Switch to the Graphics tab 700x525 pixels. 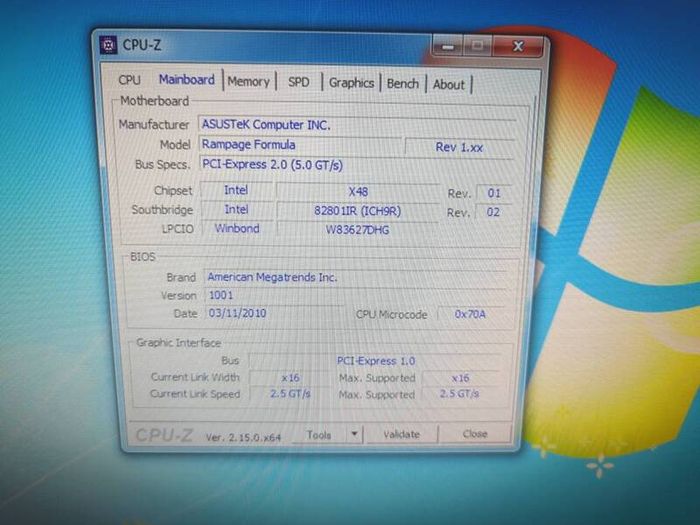(351, 83)
